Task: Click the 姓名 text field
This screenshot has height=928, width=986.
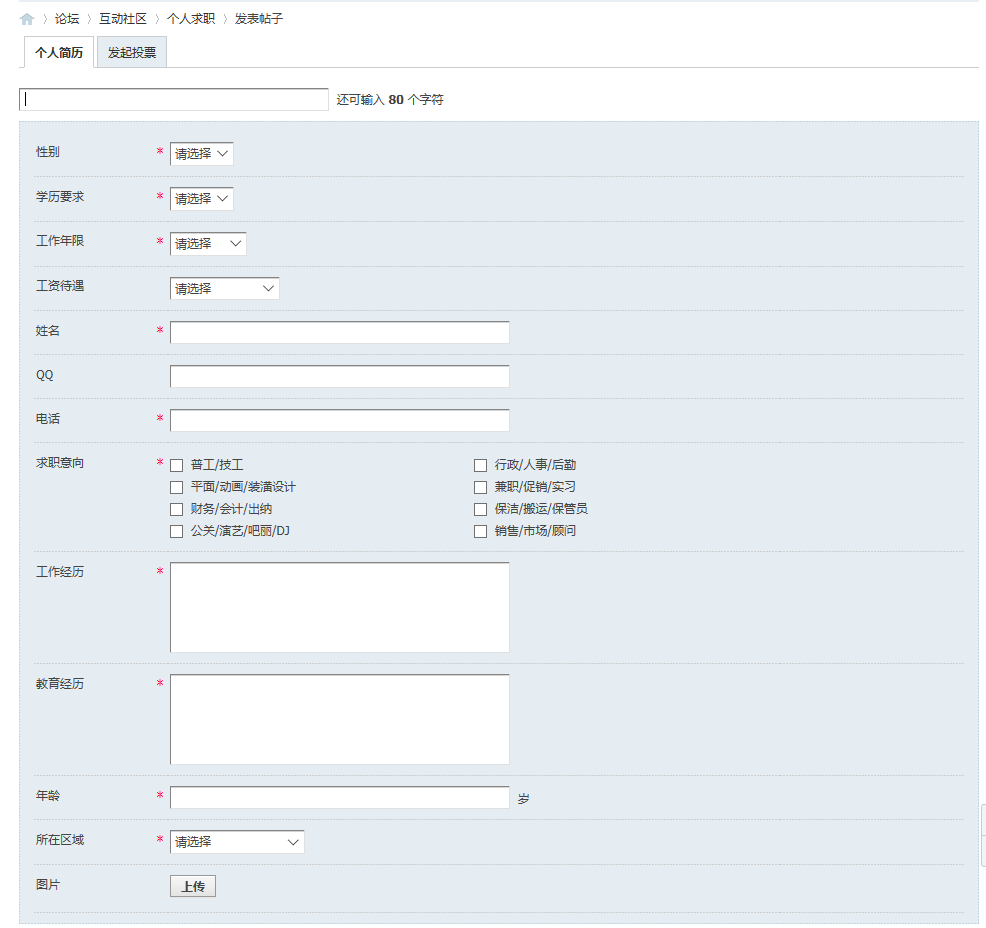Action: (340, 333)
